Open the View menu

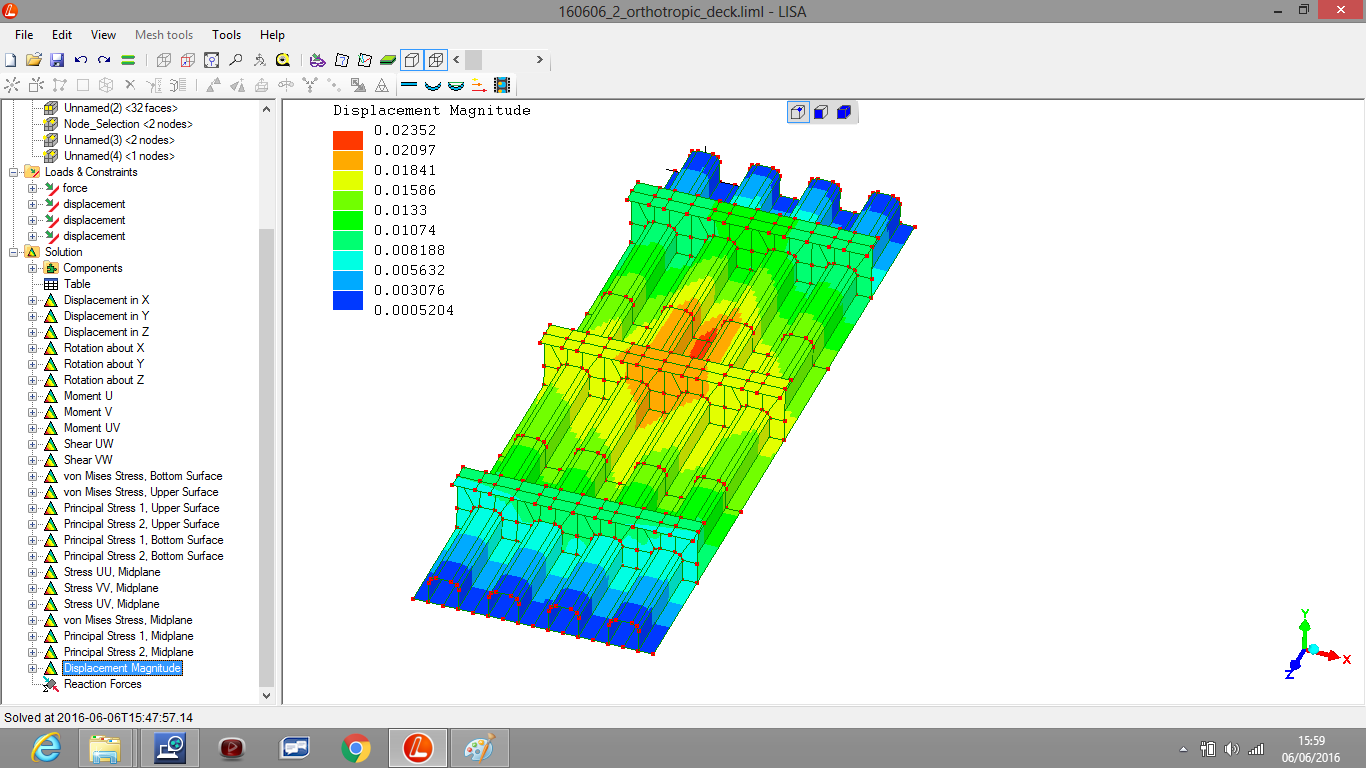tap(103, 35)
